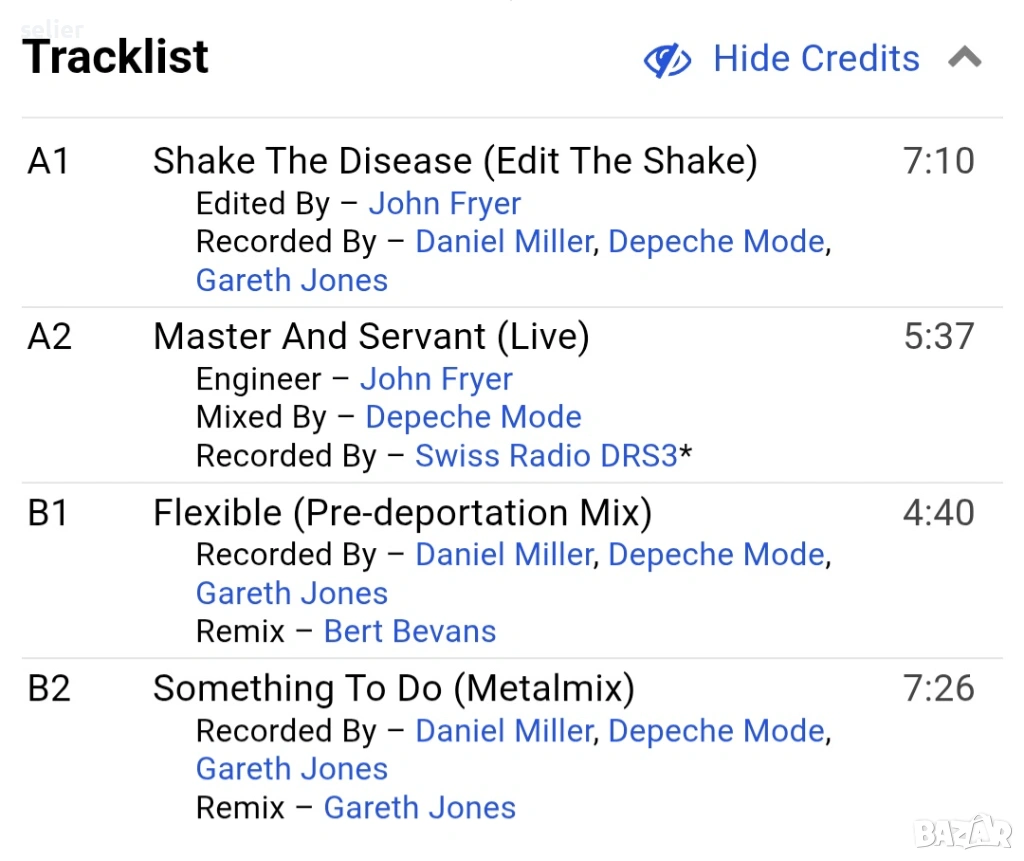Open Bert Bevans remix credit link
The height and width of the screenshot is (861, 1024).
[410, 632]
